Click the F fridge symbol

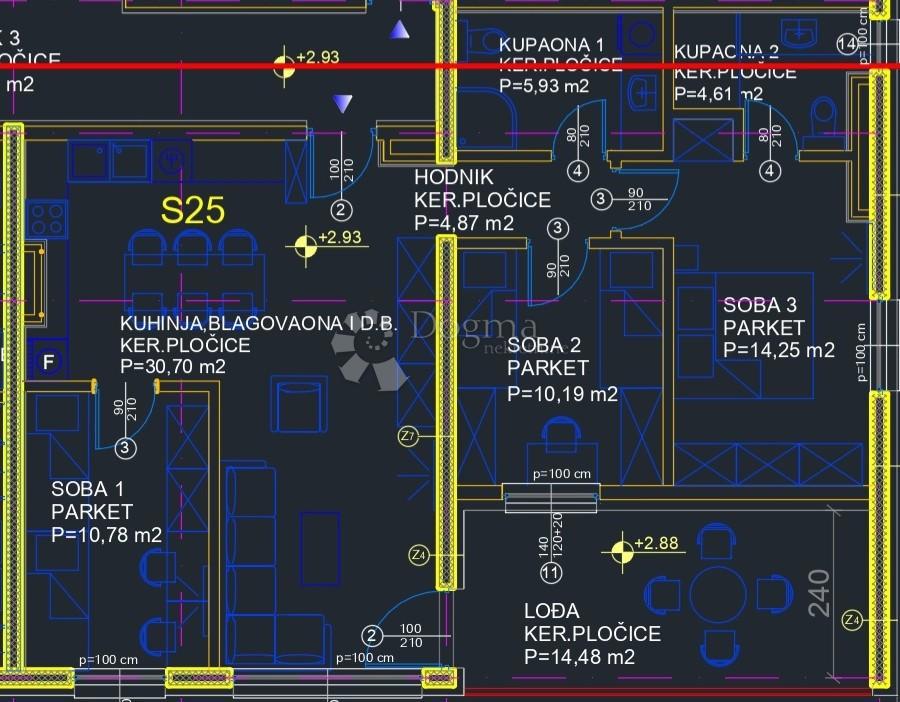coord(49,362)
